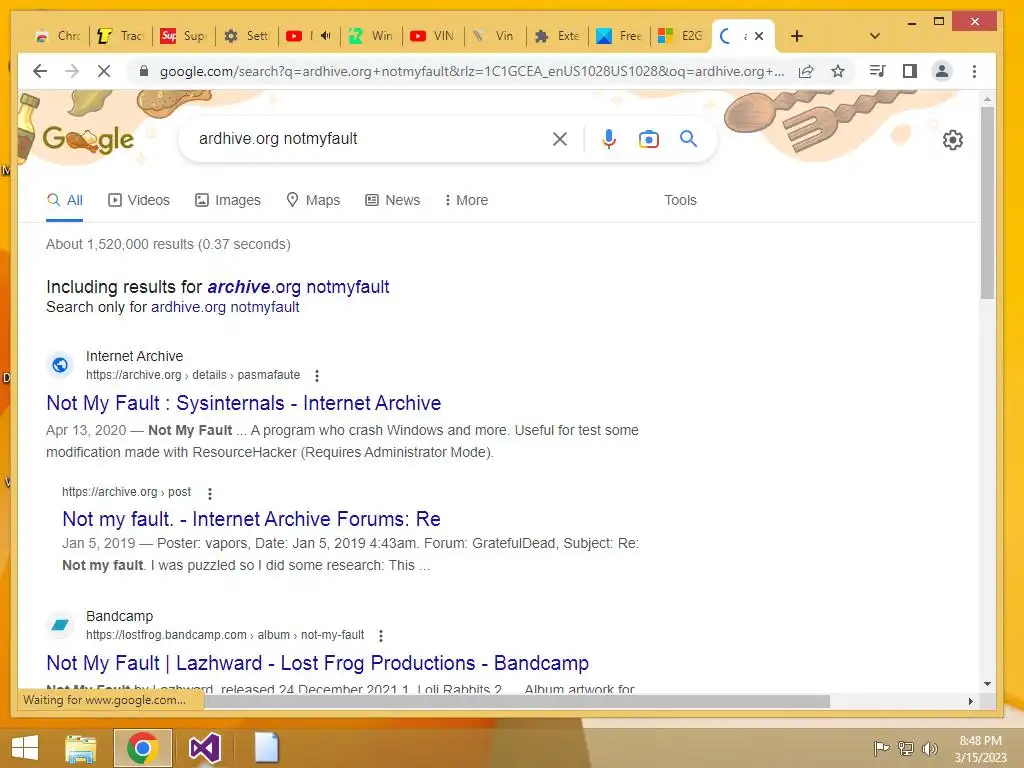Screen dimensions: 1024x768
Task: Open Not My Fault : Sysinternals result
Action: pos(244,403)
